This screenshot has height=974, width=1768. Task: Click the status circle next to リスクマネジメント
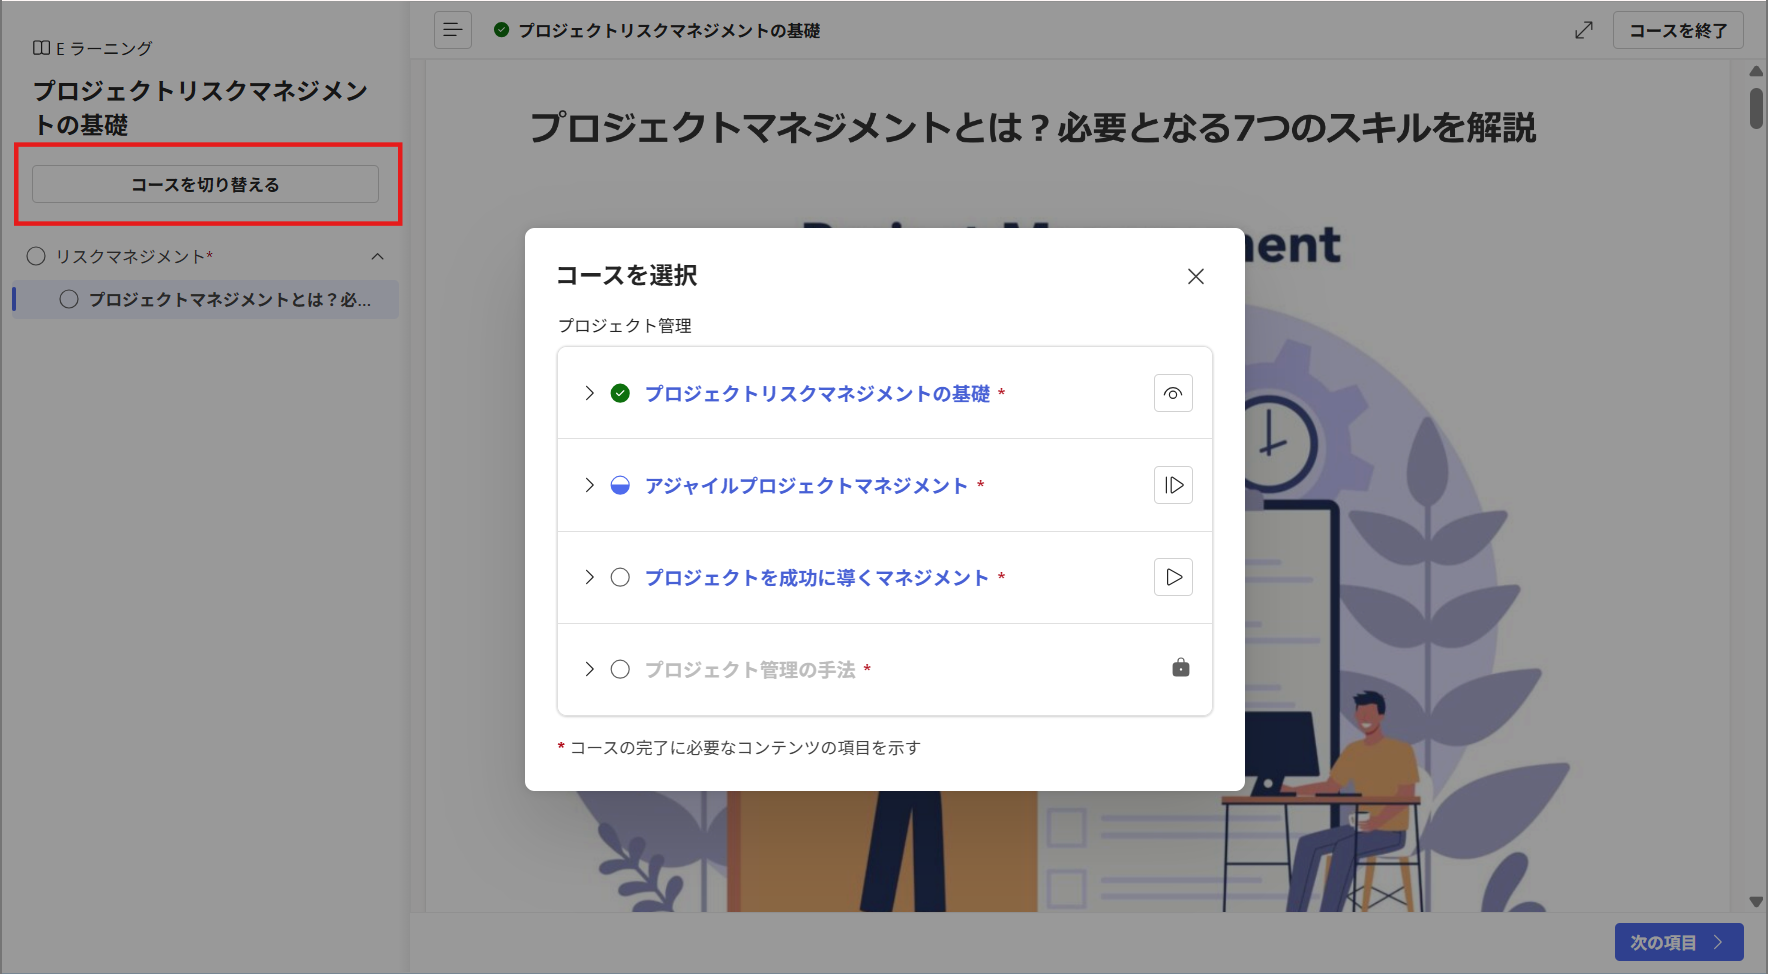click(36, 256)
